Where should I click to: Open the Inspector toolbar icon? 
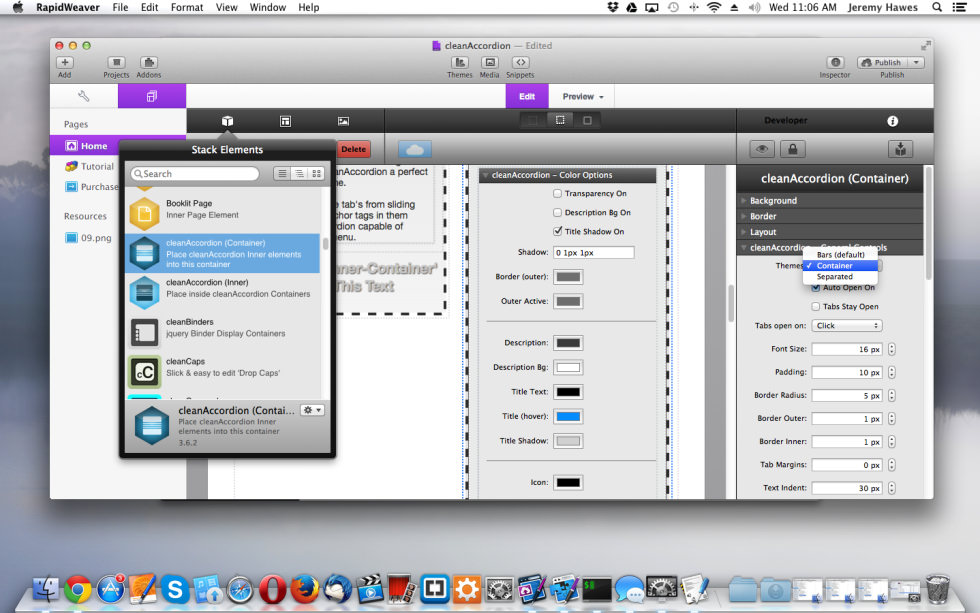pyautogui.click(x=836, y=62)
